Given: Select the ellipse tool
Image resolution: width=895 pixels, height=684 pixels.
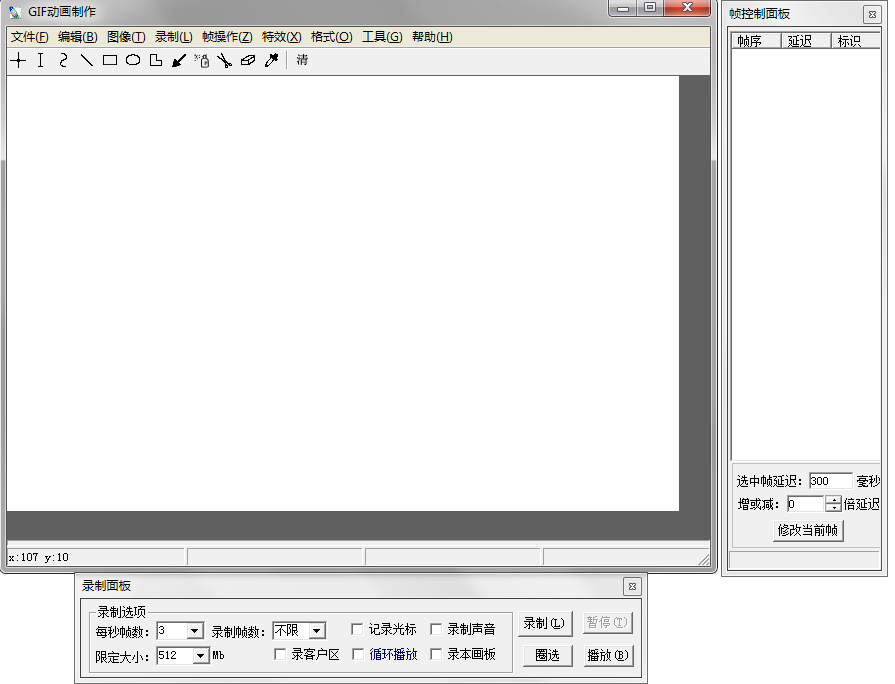Looking at the screenshot, I should click(x=132, y=60).
